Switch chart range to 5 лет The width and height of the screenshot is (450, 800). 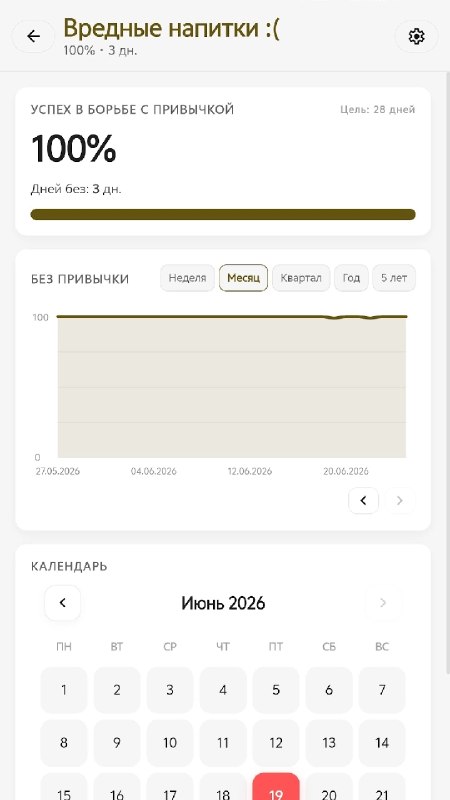coord(394,278)
